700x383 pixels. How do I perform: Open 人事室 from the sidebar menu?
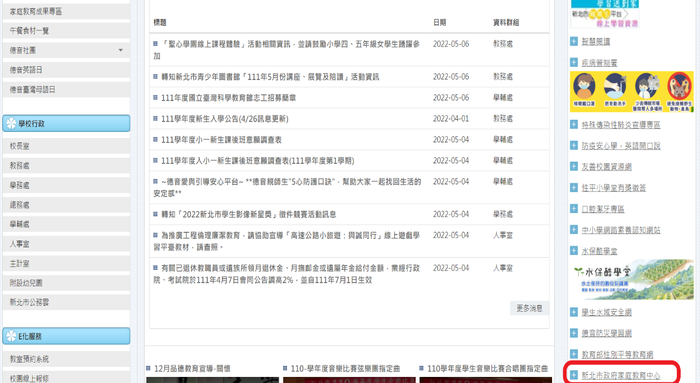tap(66, 244)
